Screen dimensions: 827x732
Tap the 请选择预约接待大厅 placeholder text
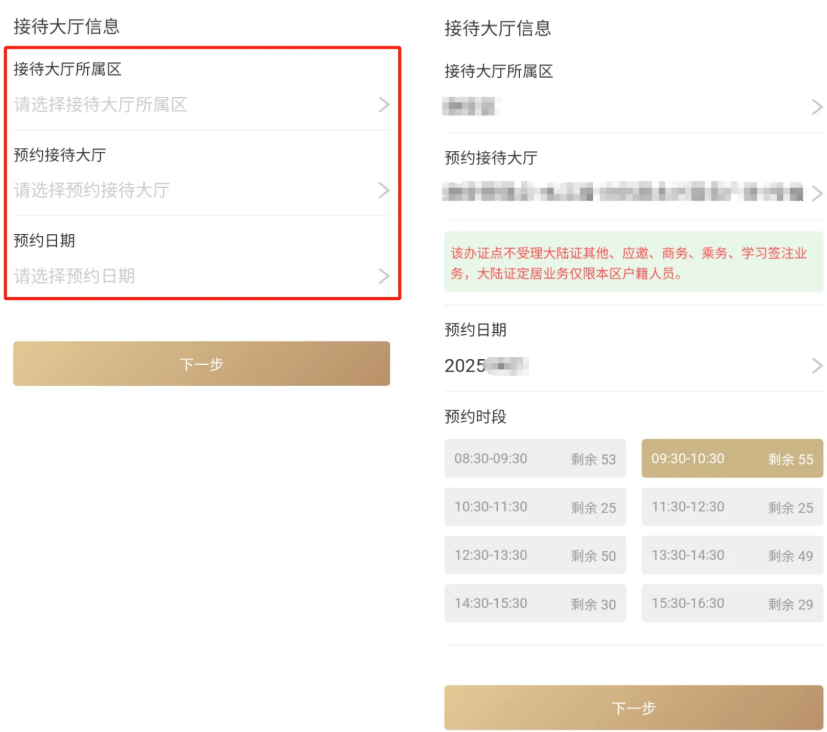click(x=92, y=190)
